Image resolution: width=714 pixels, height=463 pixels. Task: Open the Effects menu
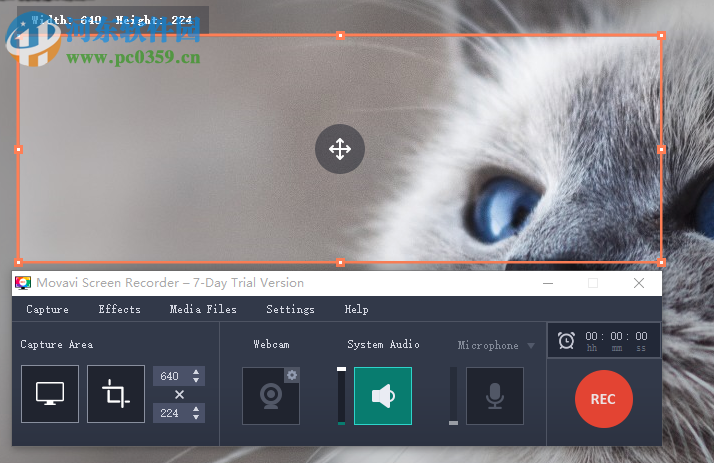click(119, 309)
